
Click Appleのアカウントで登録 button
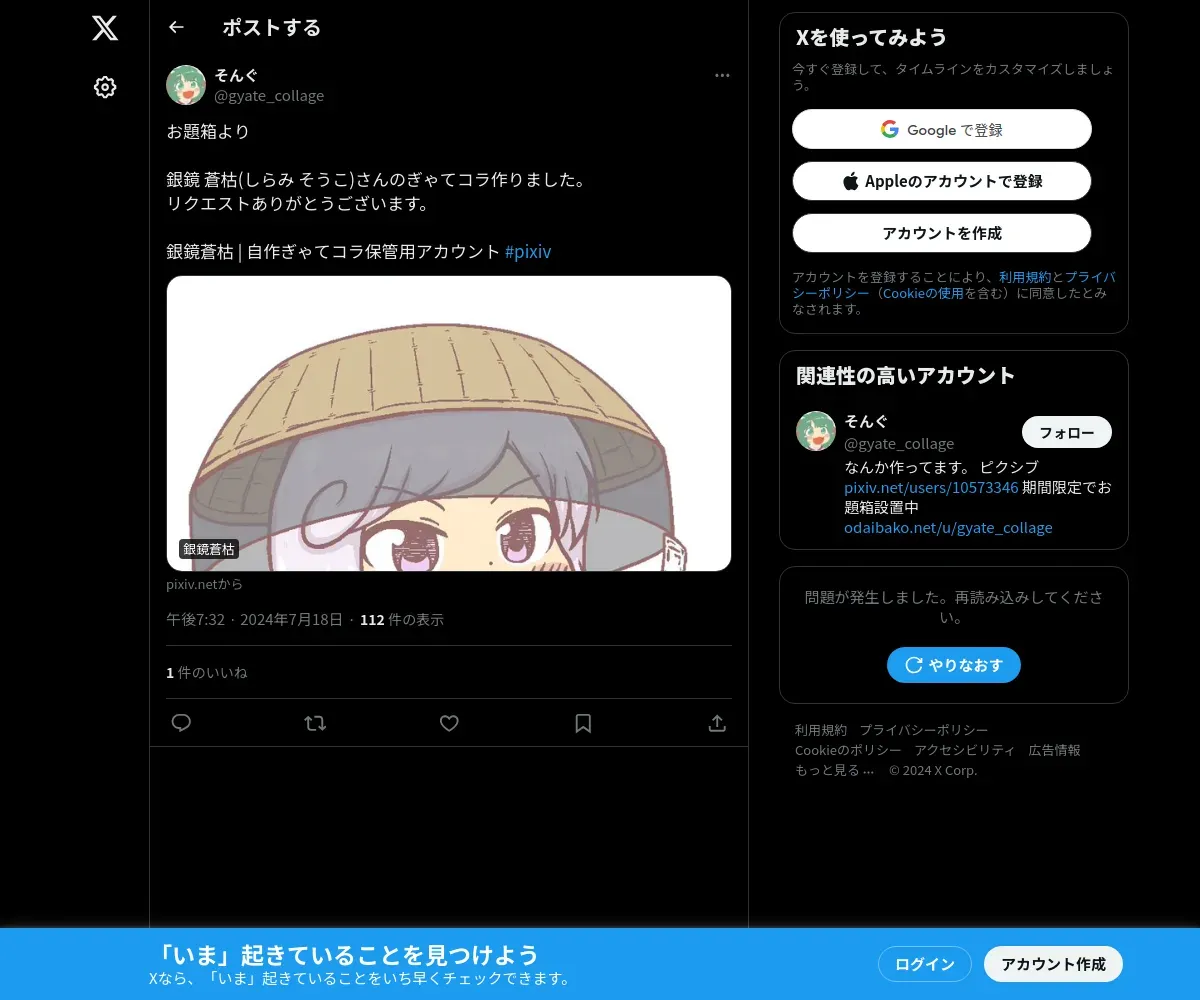[x=942, y=181]
